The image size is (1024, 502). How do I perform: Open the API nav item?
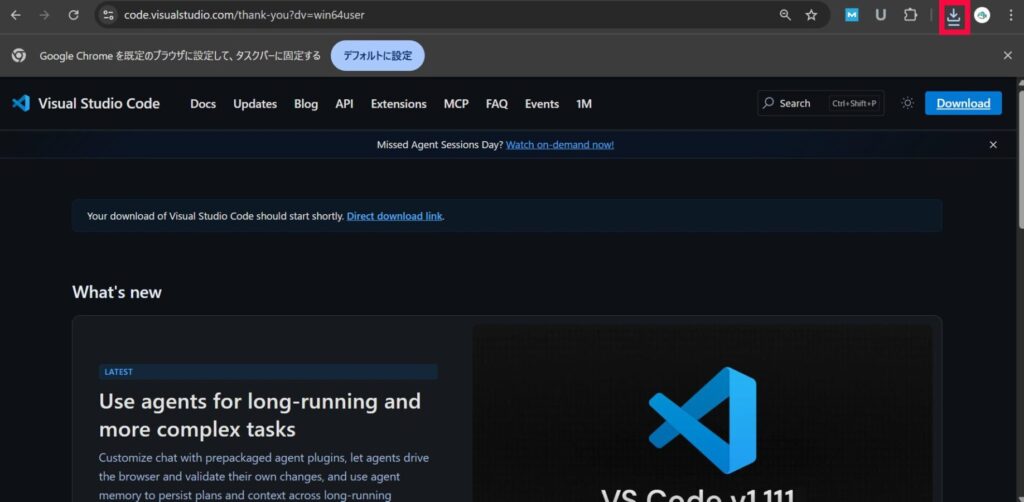(344, 104)
